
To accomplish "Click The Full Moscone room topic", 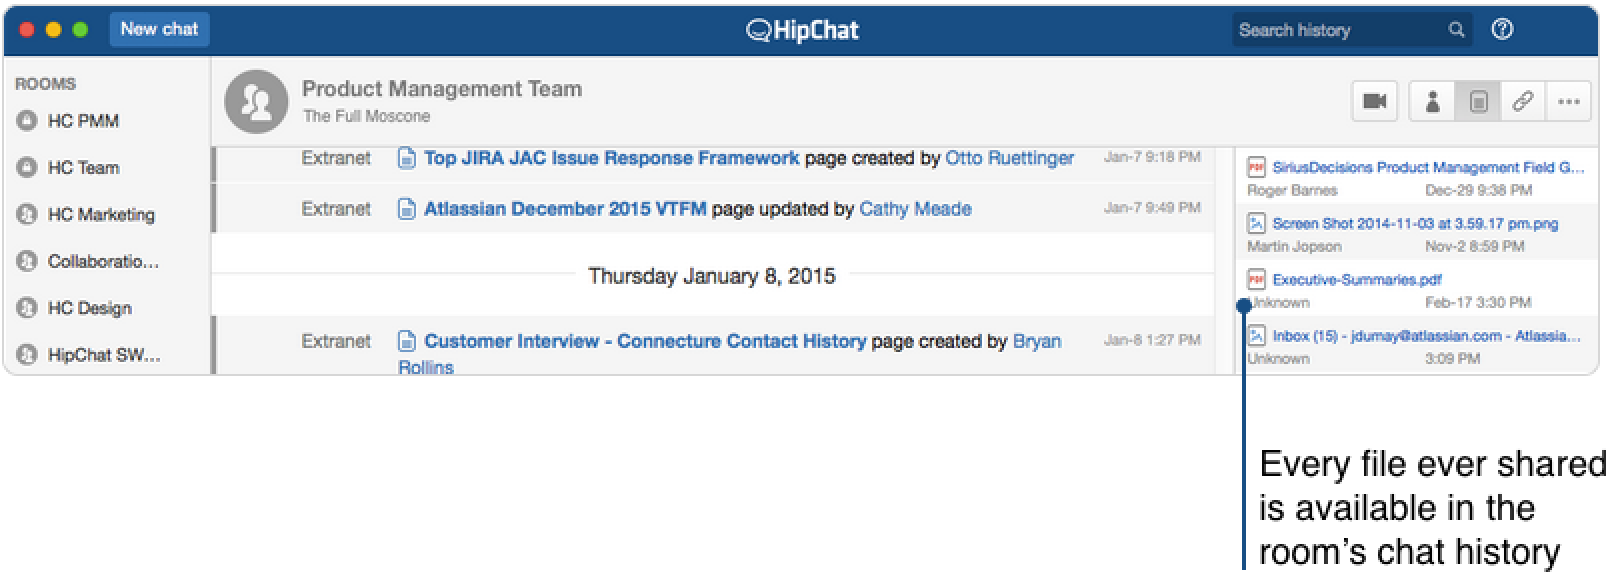I will click(x=366, y=116).
